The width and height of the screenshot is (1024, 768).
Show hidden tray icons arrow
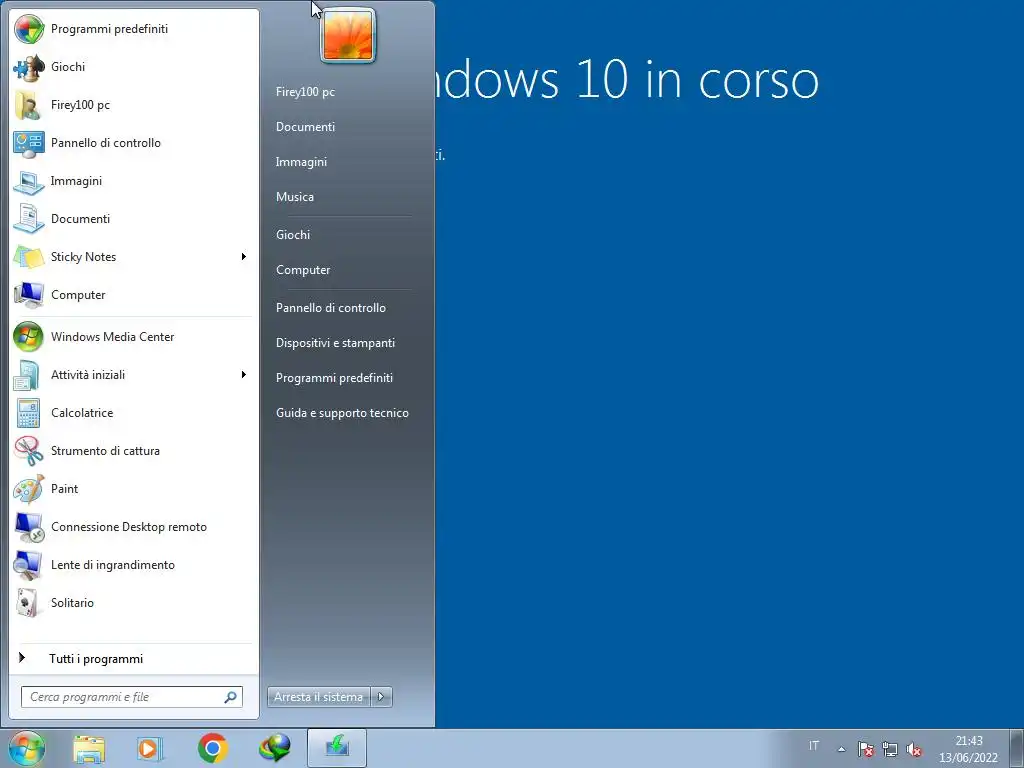pyautogui.click(x=842, y=749)
